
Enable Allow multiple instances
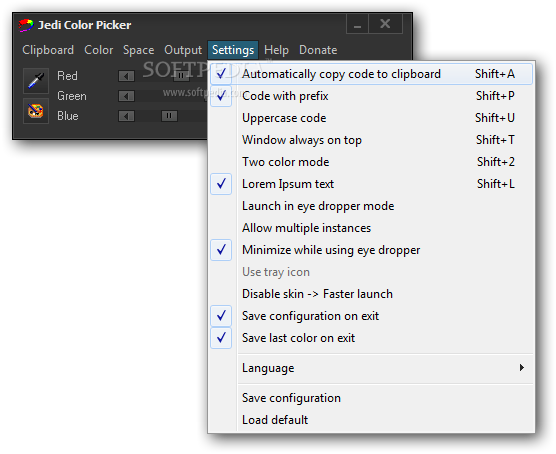372,228
